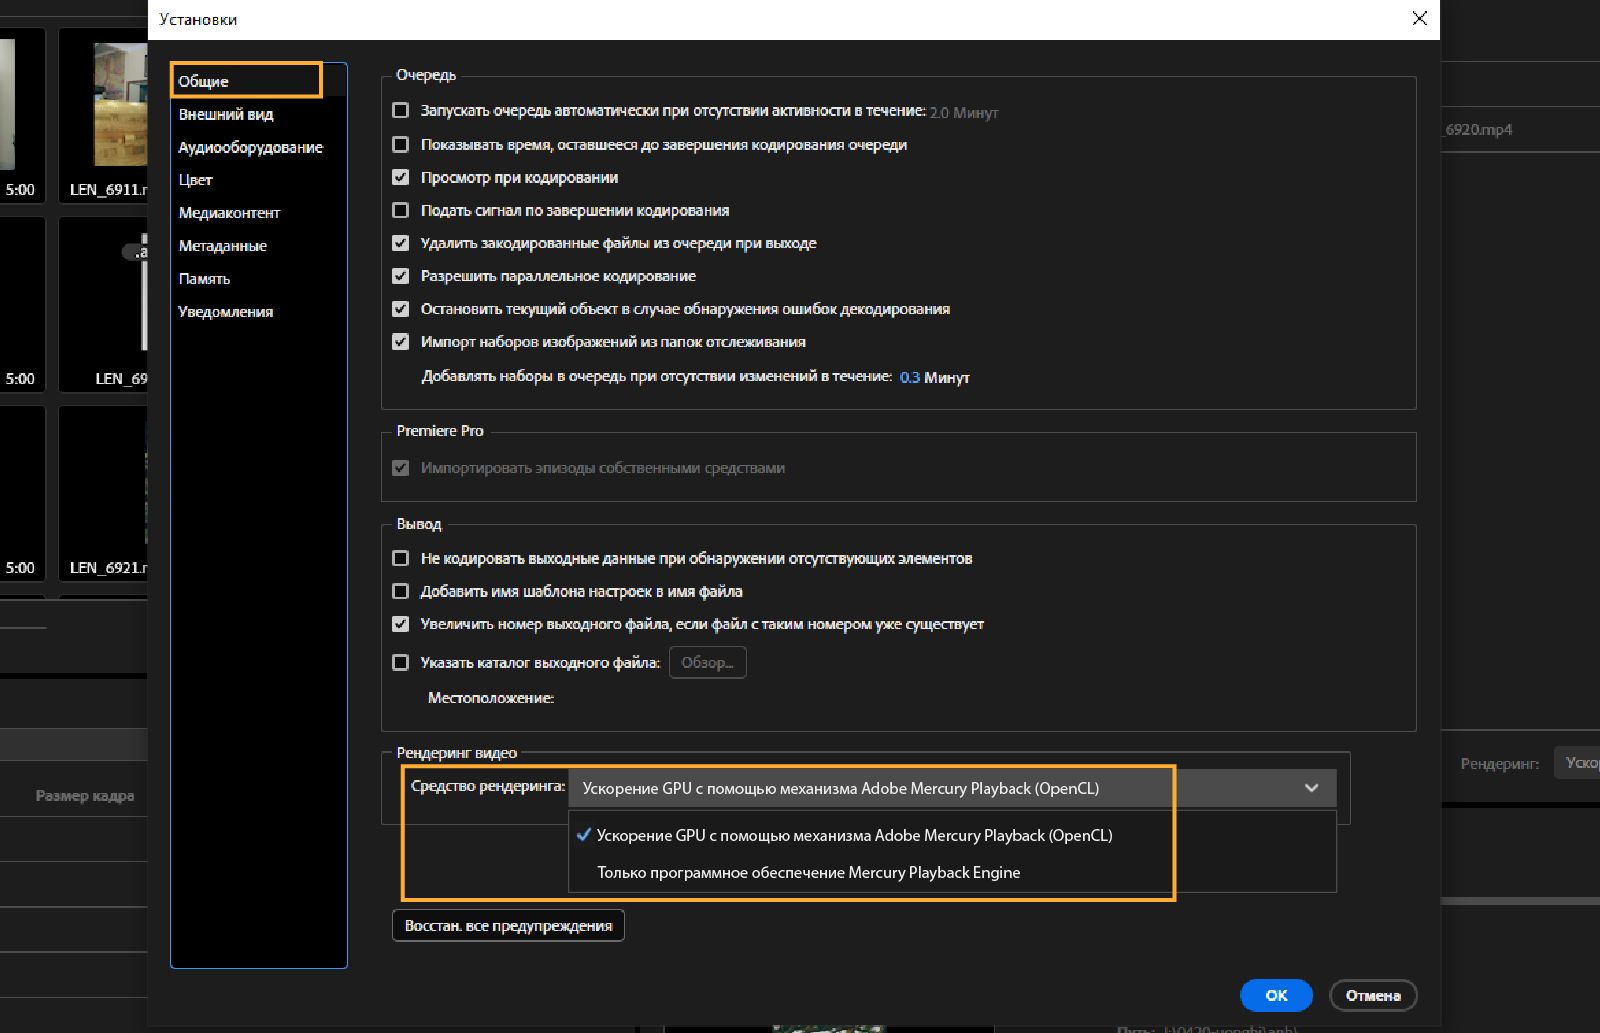The width and height of the screenshot is (1600, 1033).
Task: Toggle import image sequences from watch folders
Action: [401, 342]
